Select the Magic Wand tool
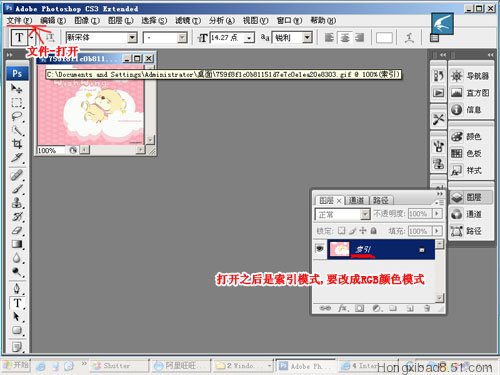Viewport: 500px width, 375px height. 16,130
